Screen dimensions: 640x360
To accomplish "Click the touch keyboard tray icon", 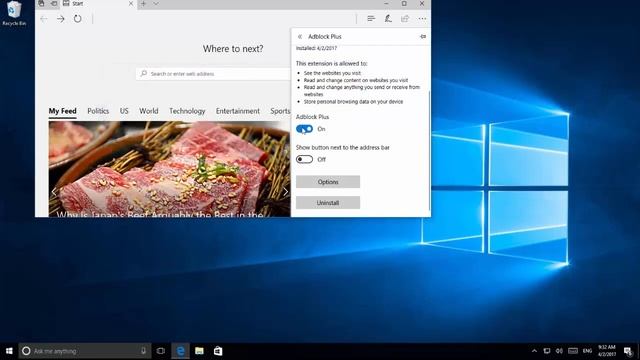I will coord(573,351).
